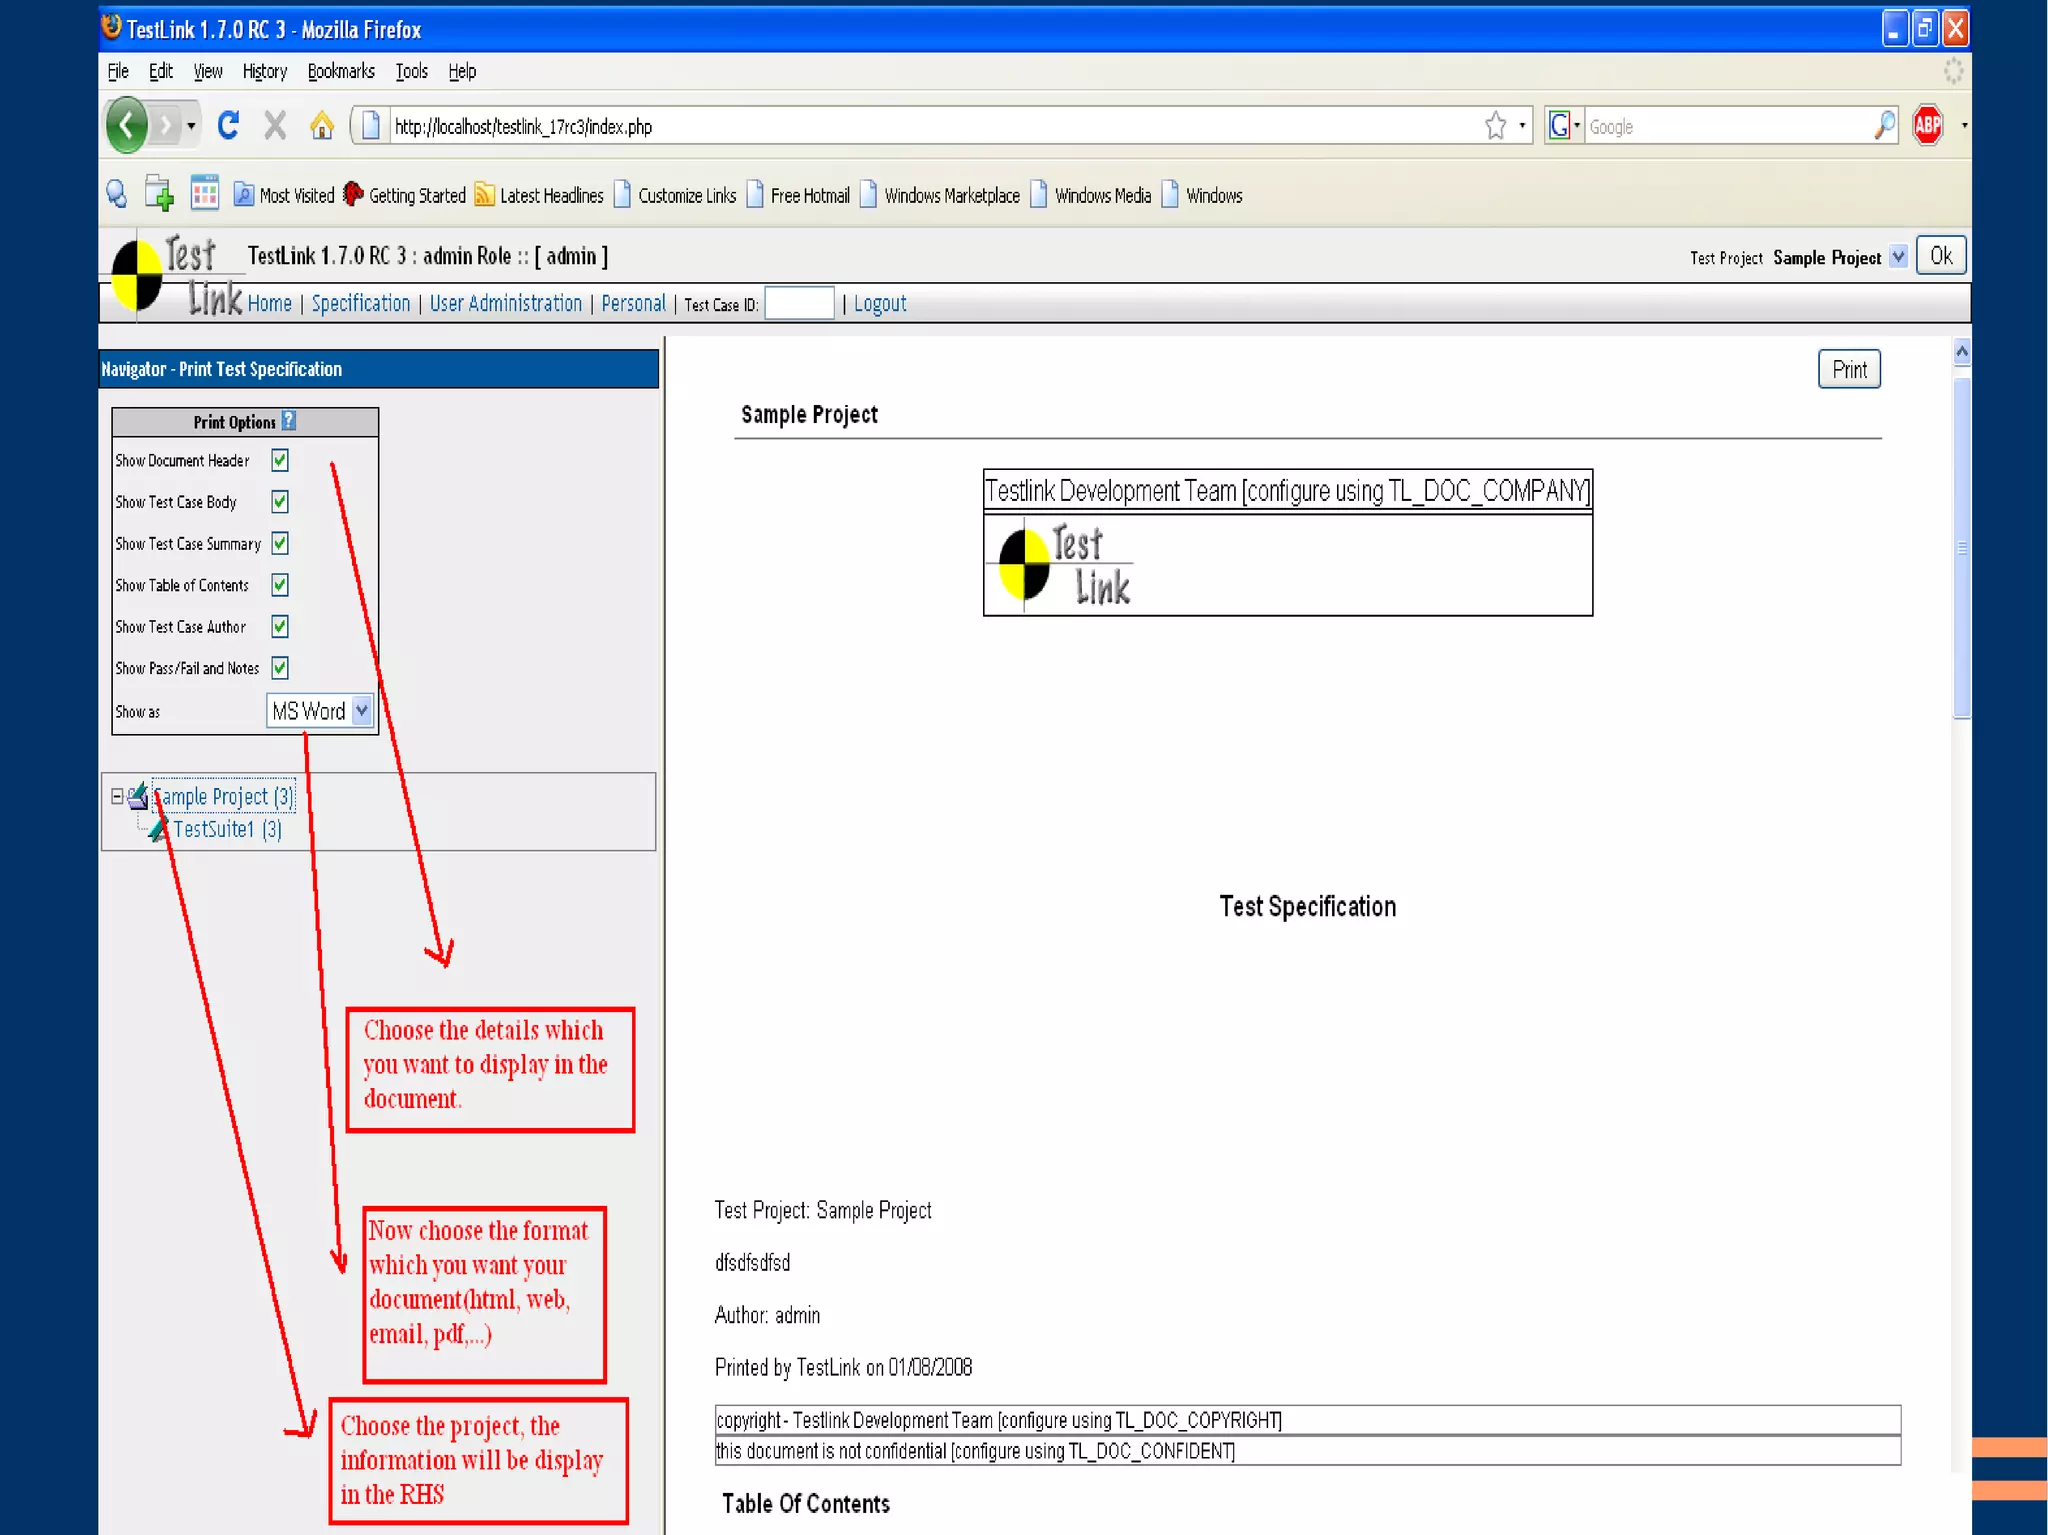
Task: Open the View menu
Action: (207, 71)
